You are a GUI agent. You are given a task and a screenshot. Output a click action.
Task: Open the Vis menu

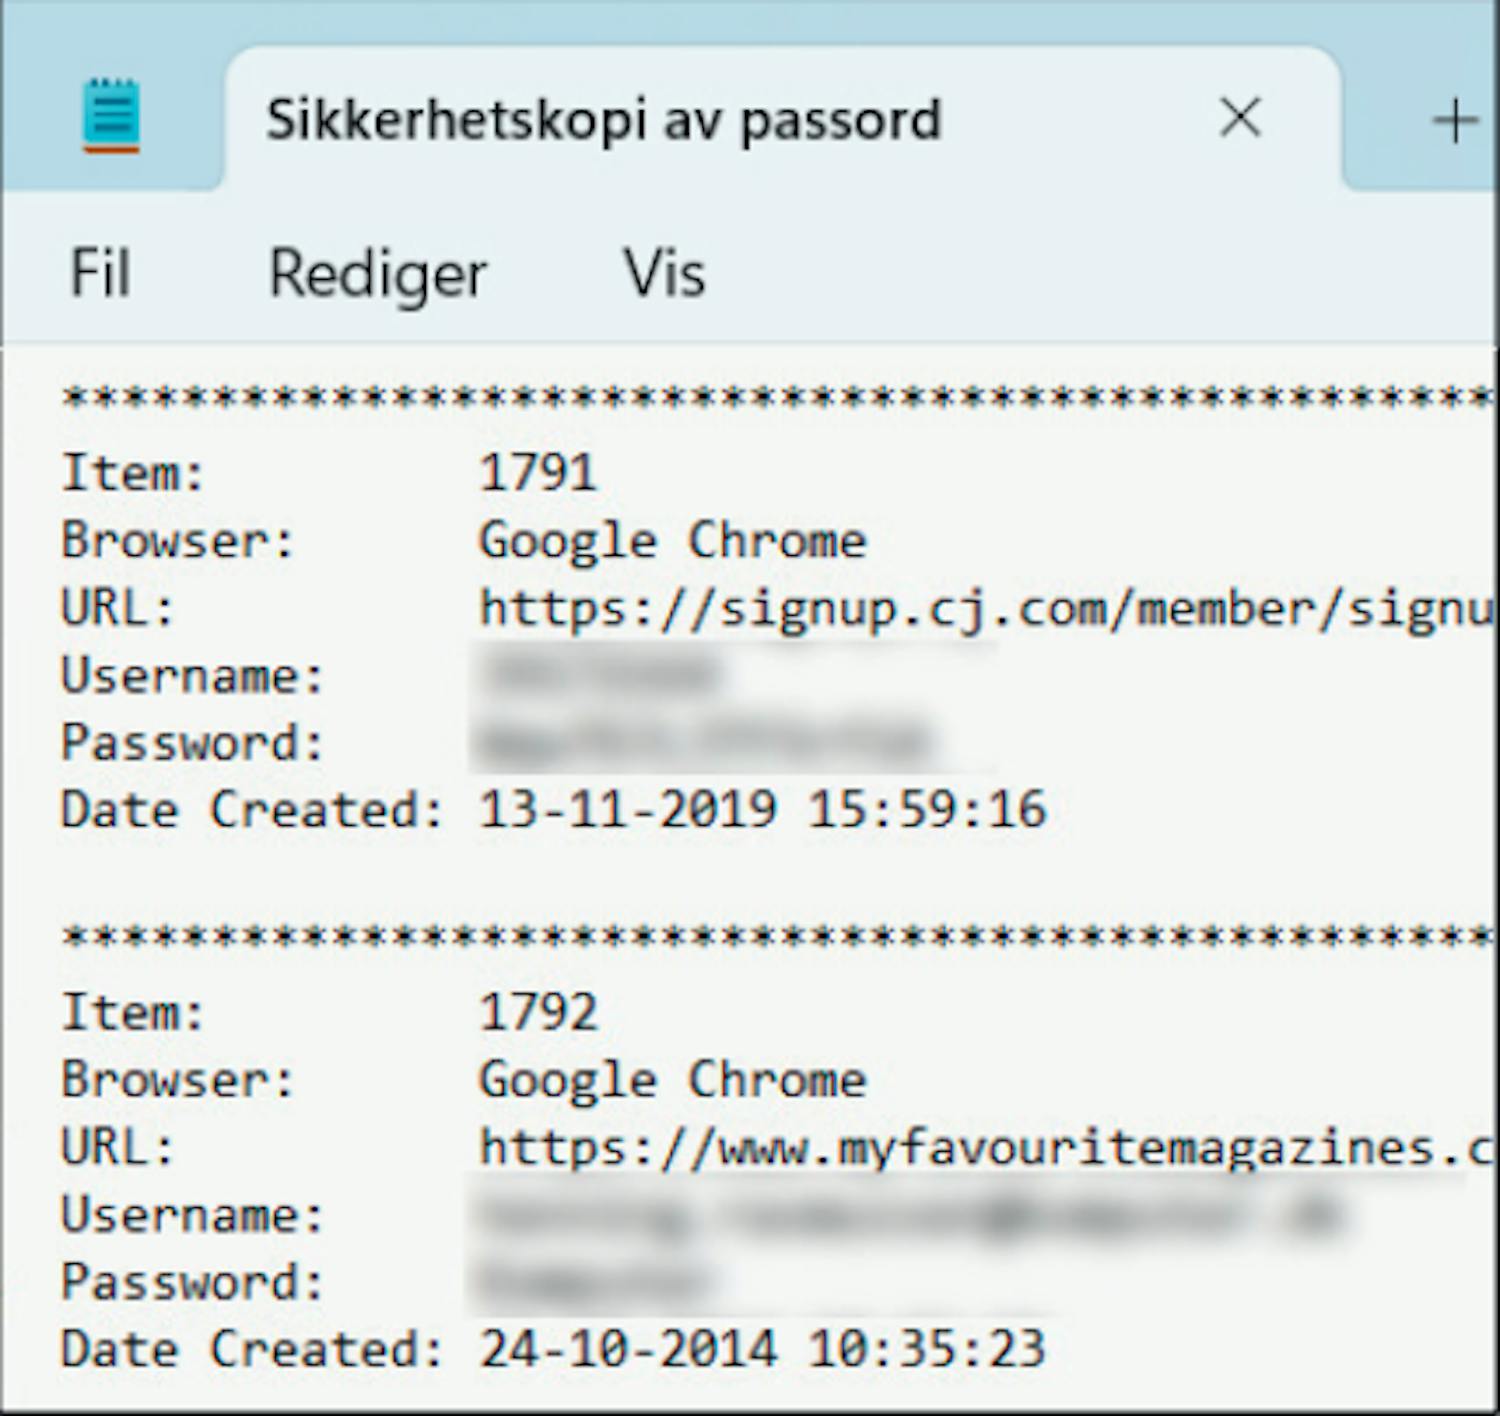[x=664, y=273]
